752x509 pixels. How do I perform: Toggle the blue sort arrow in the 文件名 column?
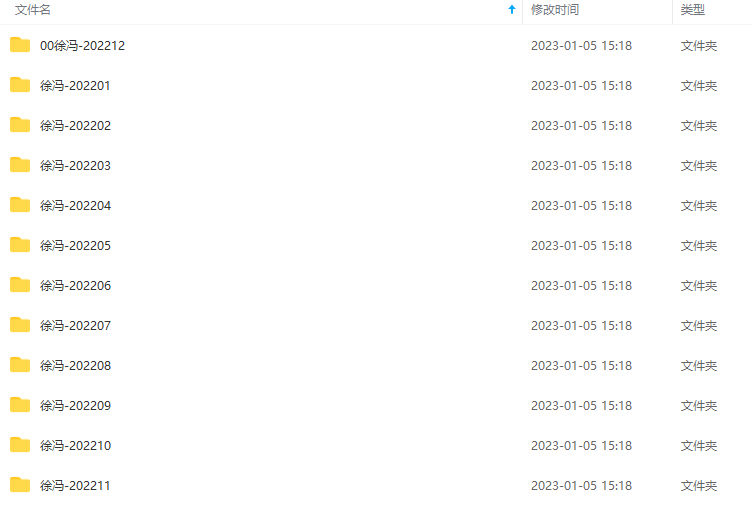pos(512,10)
